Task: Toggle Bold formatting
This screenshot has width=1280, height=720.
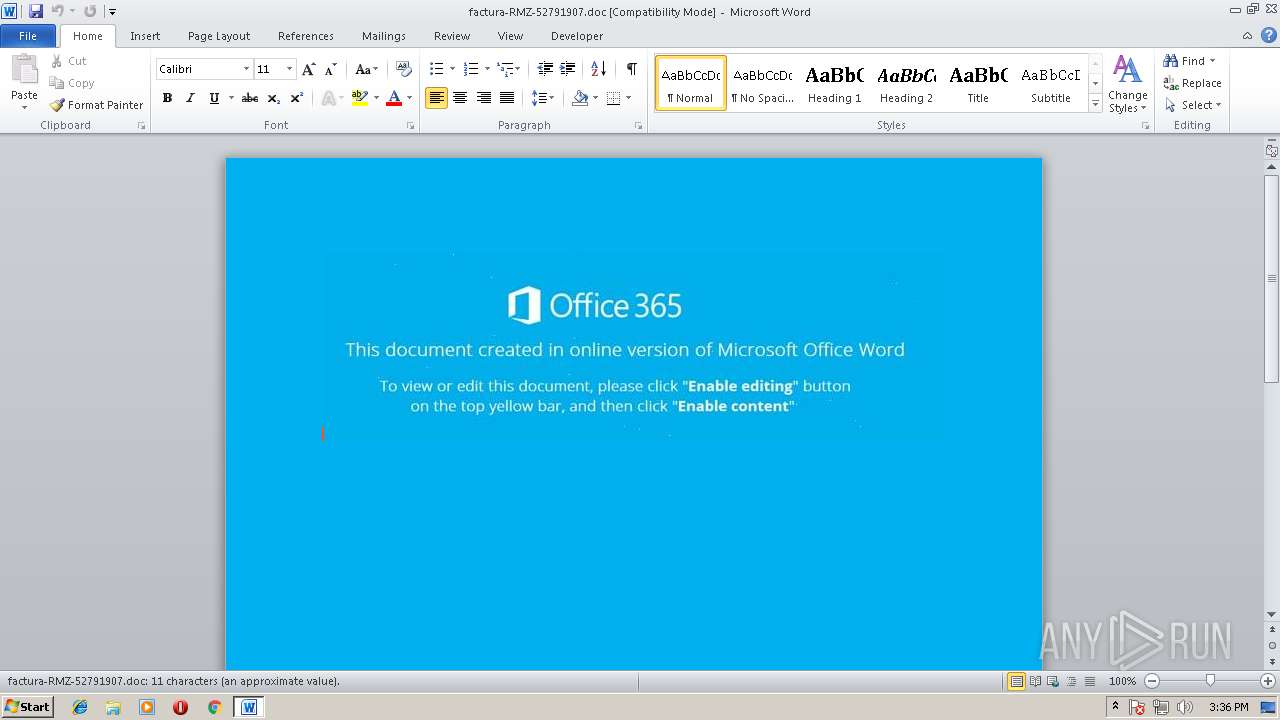Action: (167, 98)
